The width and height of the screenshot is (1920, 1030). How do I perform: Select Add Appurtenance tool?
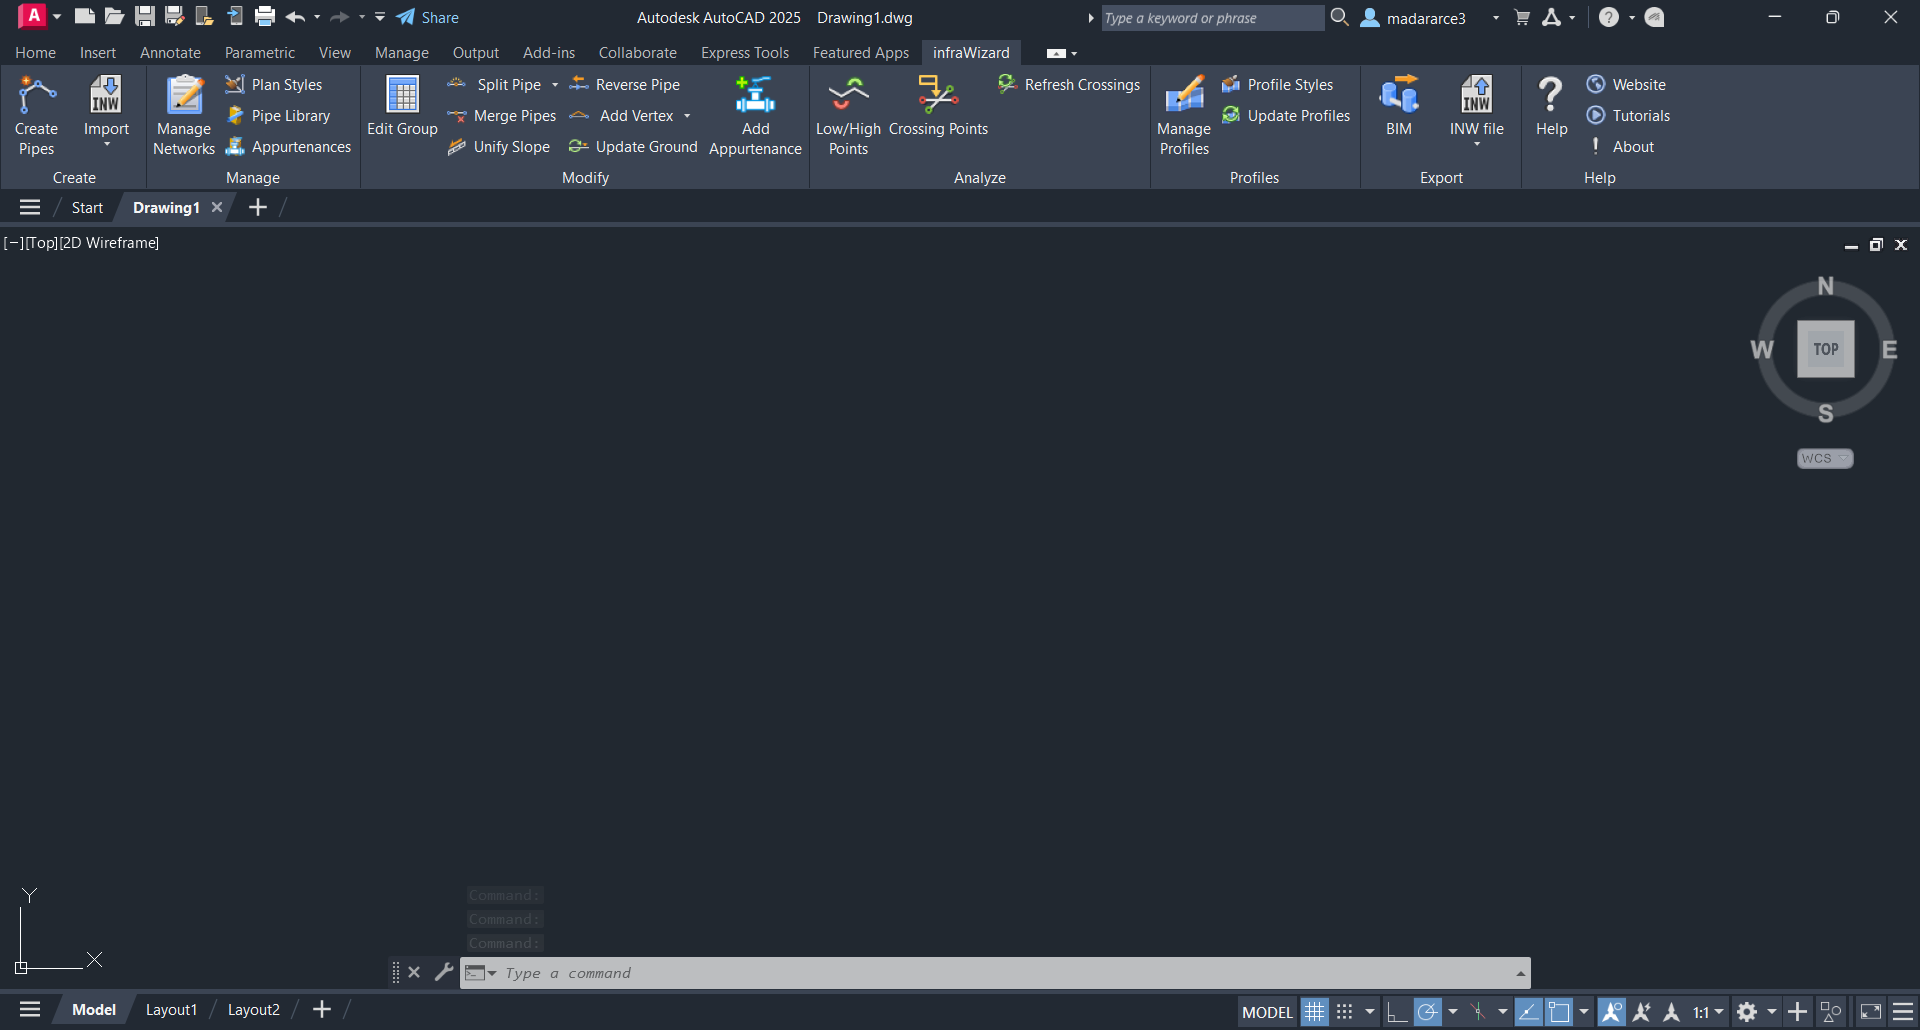[755, 115]
